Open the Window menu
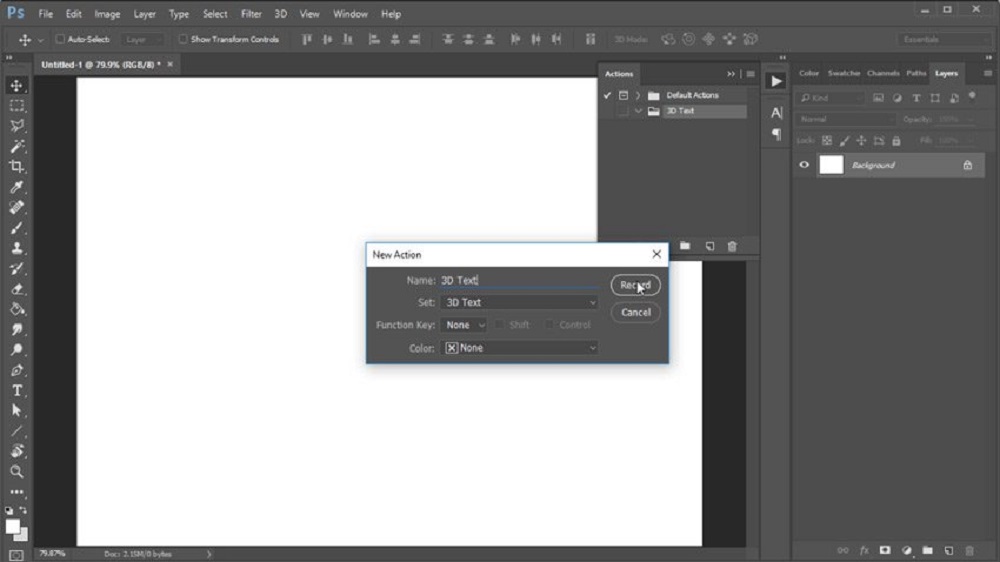Screen dimensions: 1000x562 [x=350, y=13]
